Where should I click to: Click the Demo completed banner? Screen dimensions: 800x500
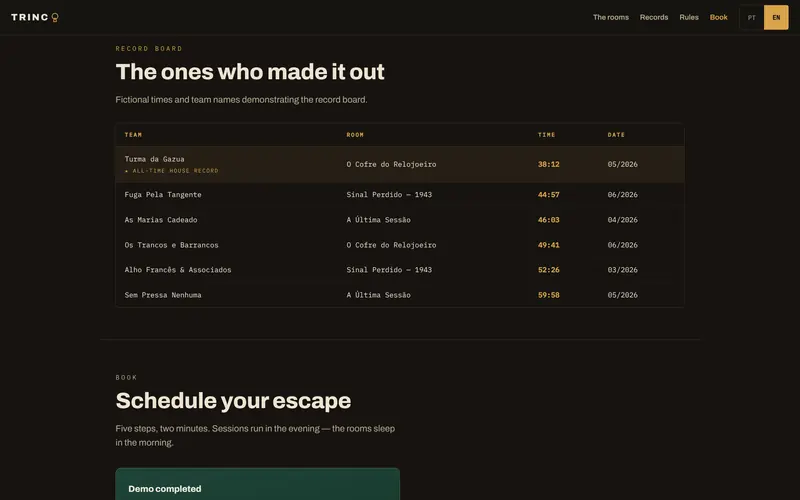pyautogui.click(x=258, y=484)
